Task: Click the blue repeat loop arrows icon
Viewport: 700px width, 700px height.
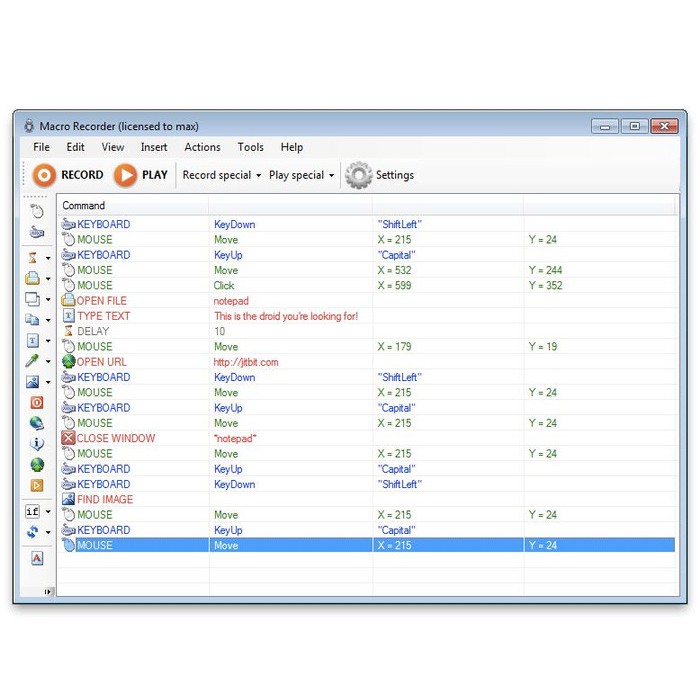Action: 33,532
